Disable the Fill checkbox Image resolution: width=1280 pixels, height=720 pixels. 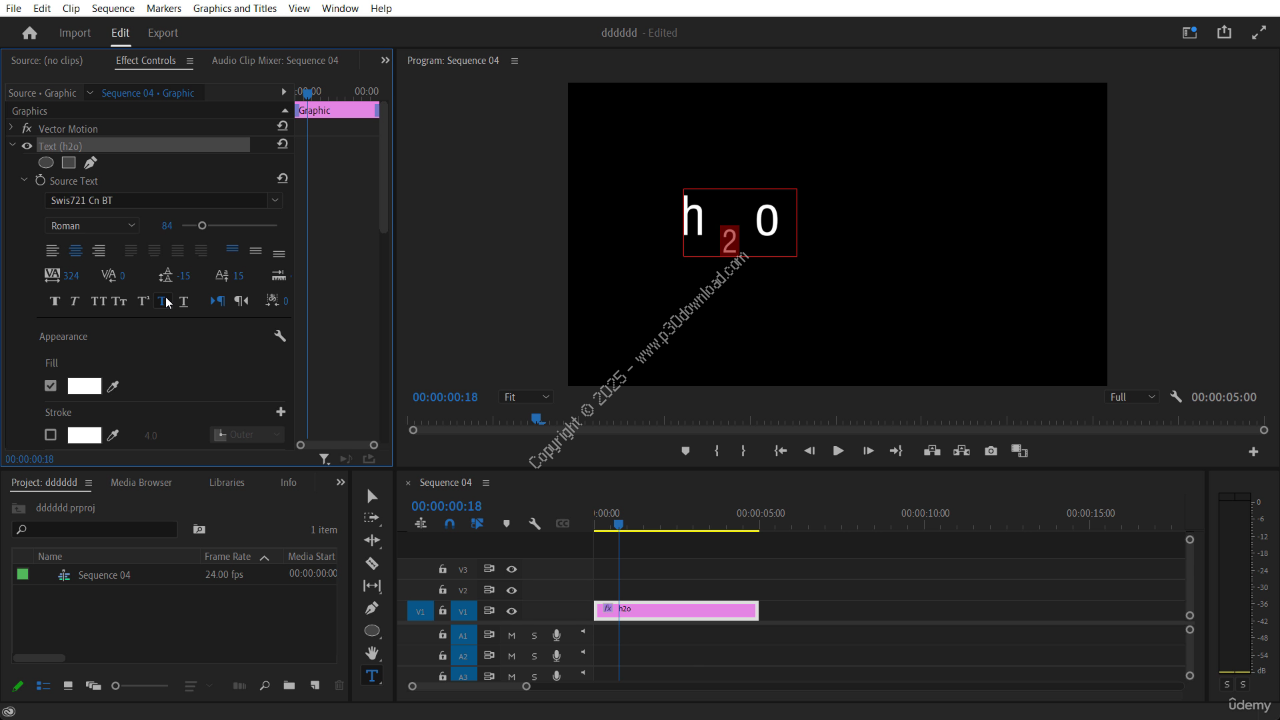point(51,386)
